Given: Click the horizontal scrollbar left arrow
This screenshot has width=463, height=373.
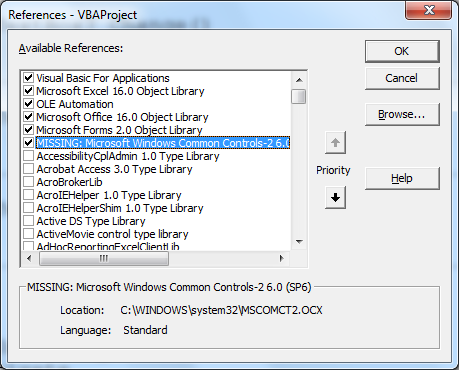Looking at the screenshot, I should point(29,258).
